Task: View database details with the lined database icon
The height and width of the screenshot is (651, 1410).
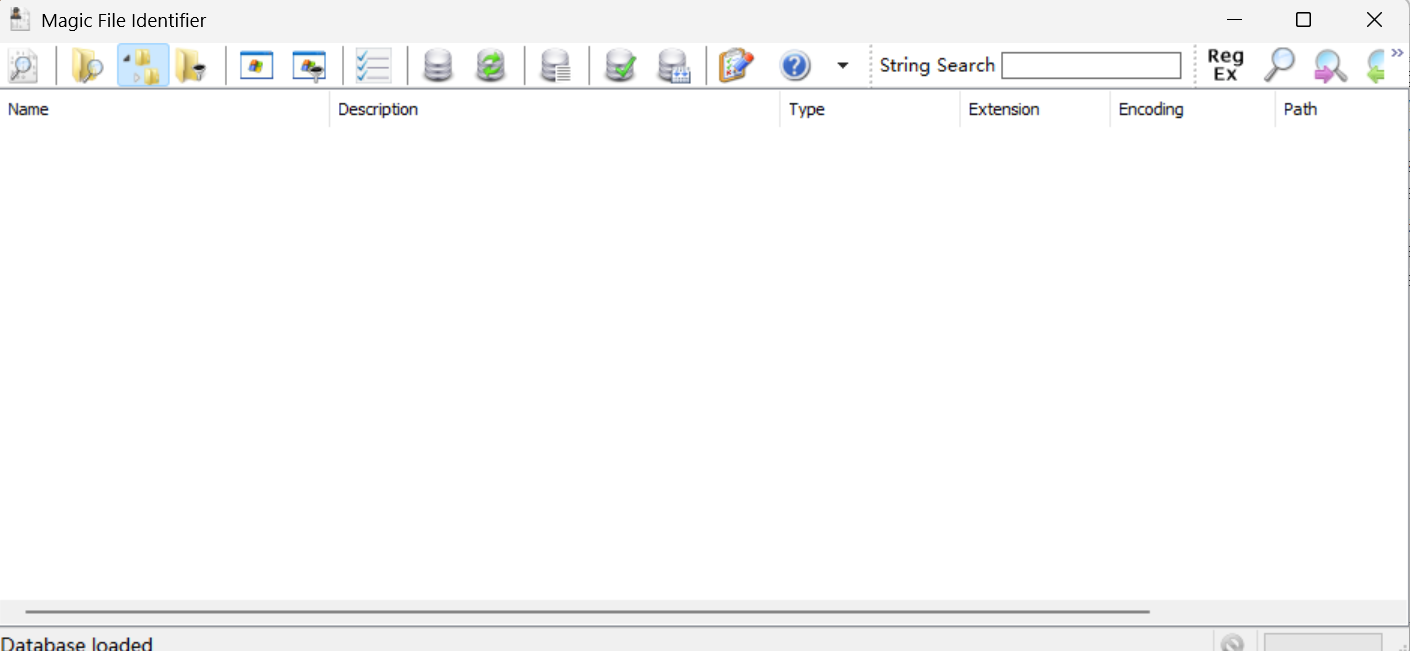Action: pyautogui.click(x=557, y=65)
